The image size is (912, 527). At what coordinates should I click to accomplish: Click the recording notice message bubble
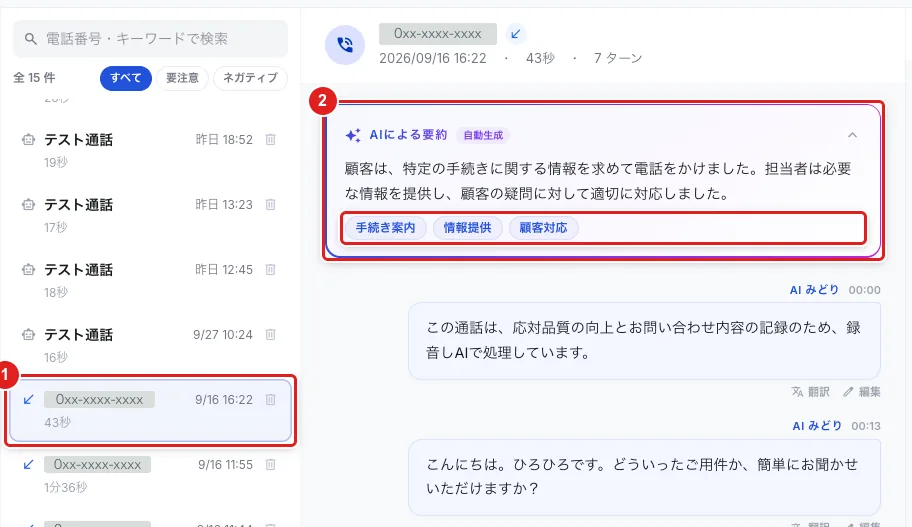coord(644,340)
